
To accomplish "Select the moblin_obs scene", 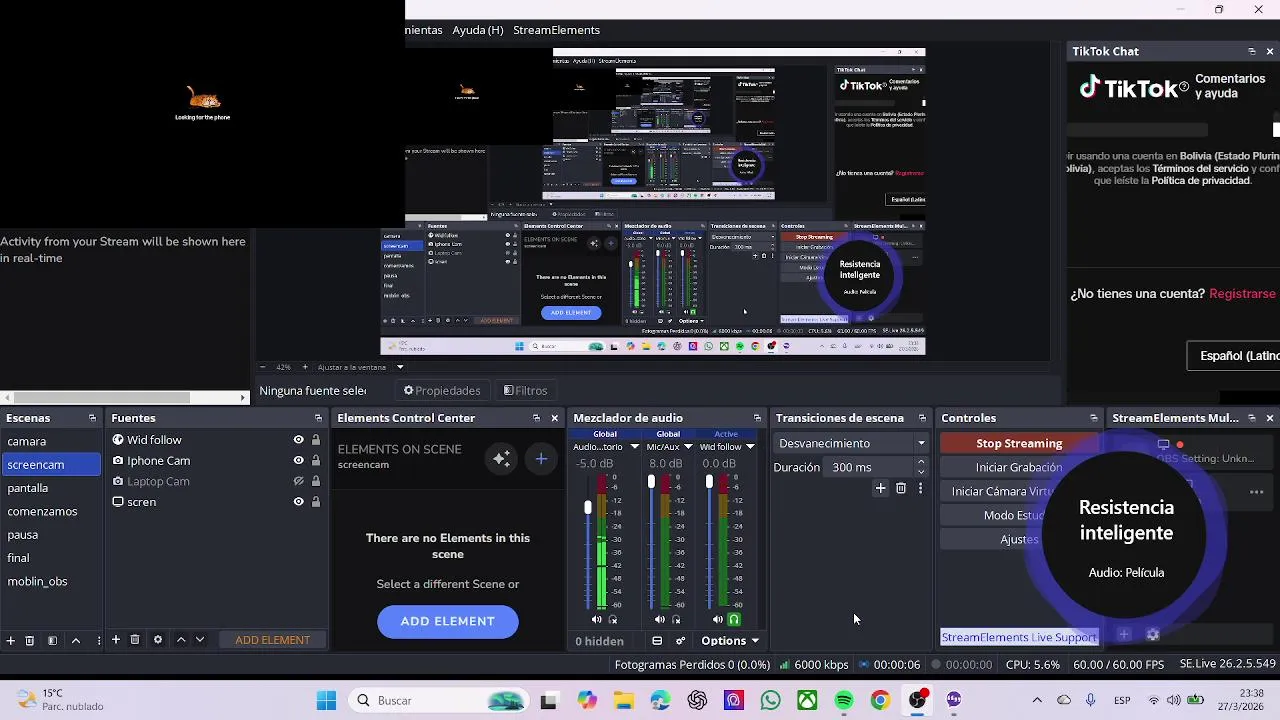I will (x=52, y=581).
